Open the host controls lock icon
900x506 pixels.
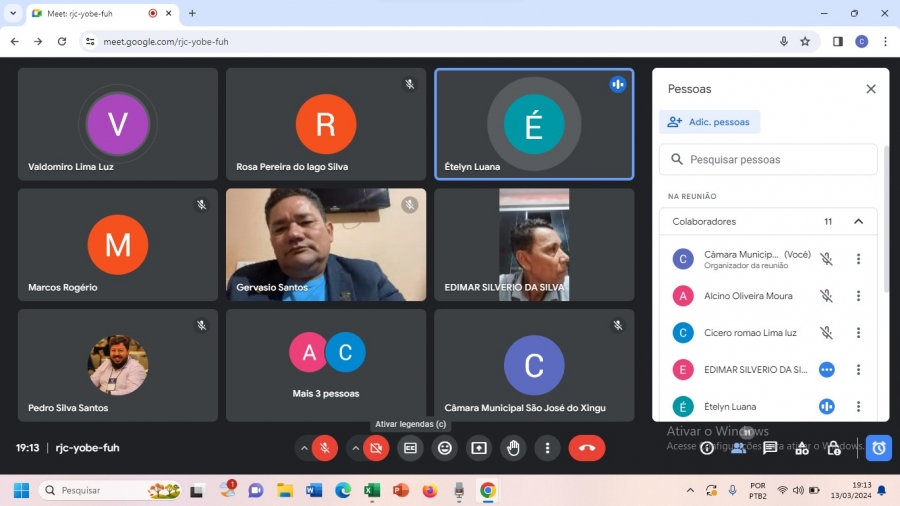click(x=834, y=448)
